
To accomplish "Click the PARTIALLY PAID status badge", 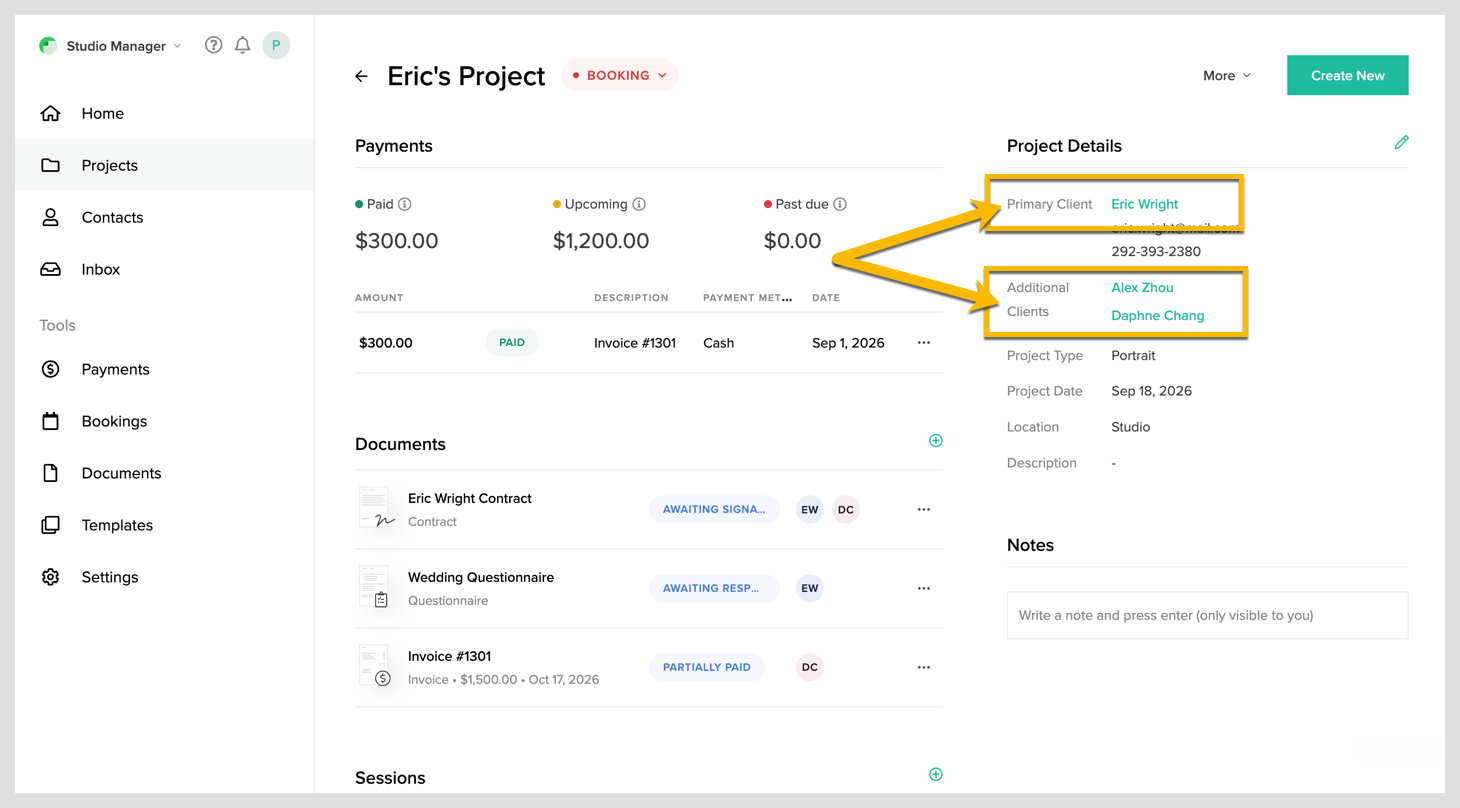I will click(707, 667).
